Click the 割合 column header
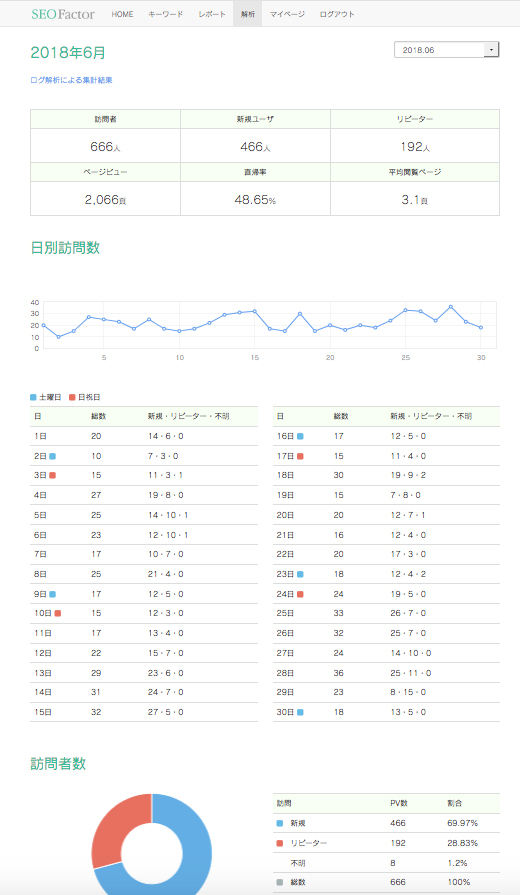The image size is (520, 895). (x=455, y=803)
